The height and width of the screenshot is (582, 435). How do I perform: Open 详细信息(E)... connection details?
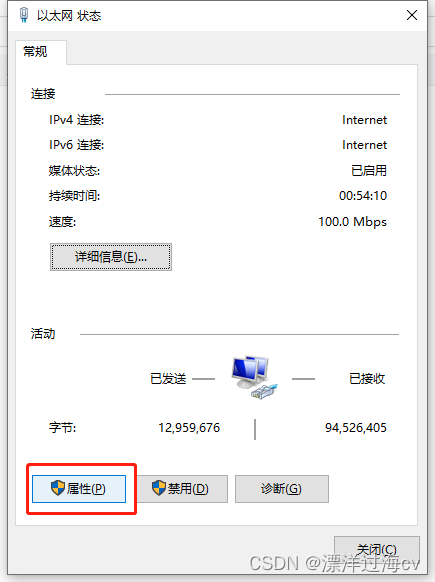(111, 257)
